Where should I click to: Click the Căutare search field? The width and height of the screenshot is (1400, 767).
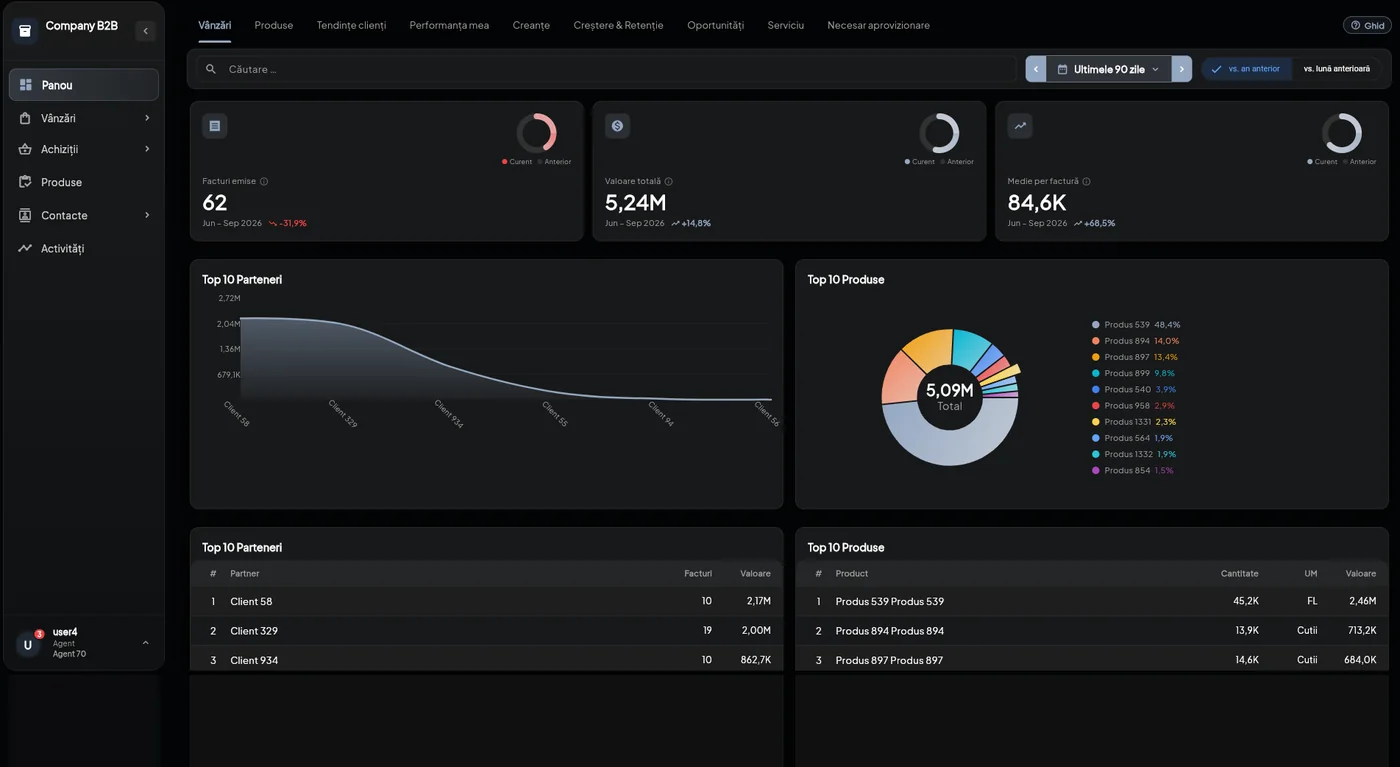(606, 69)
